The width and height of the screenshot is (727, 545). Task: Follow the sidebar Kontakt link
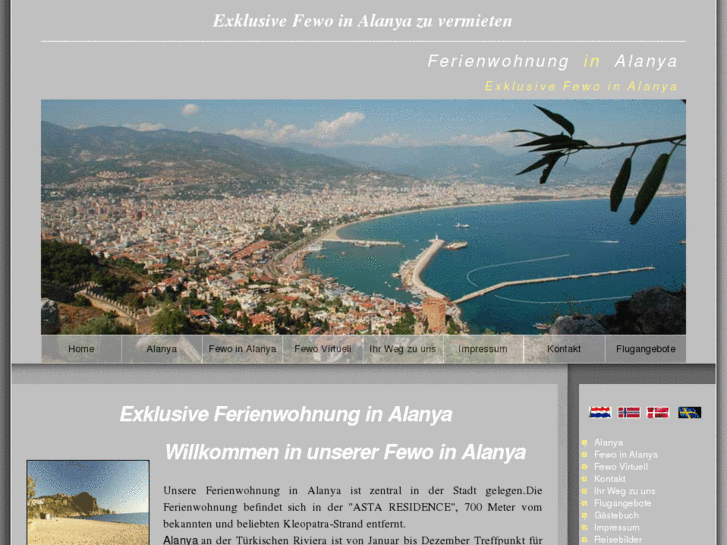coord(610,479)
